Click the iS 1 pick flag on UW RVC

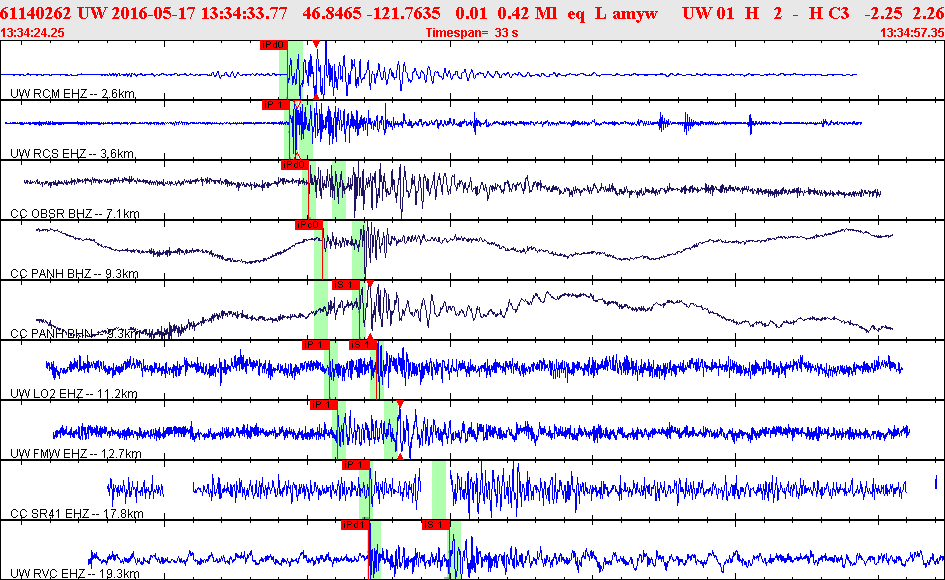pos(437,525)
